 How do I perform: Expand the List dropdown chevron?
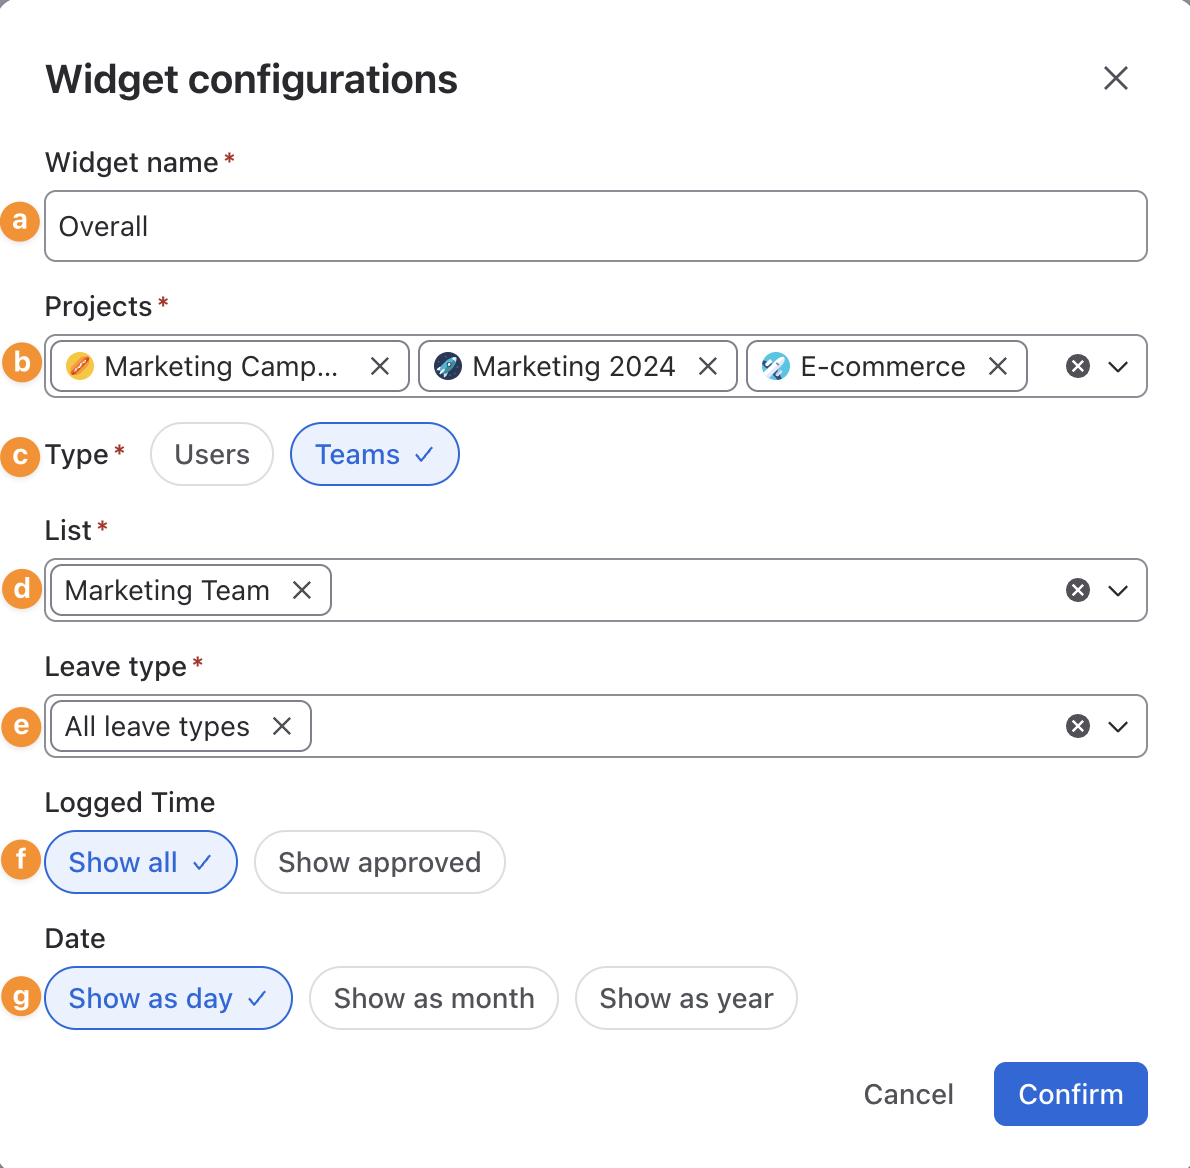(1118, 590)
